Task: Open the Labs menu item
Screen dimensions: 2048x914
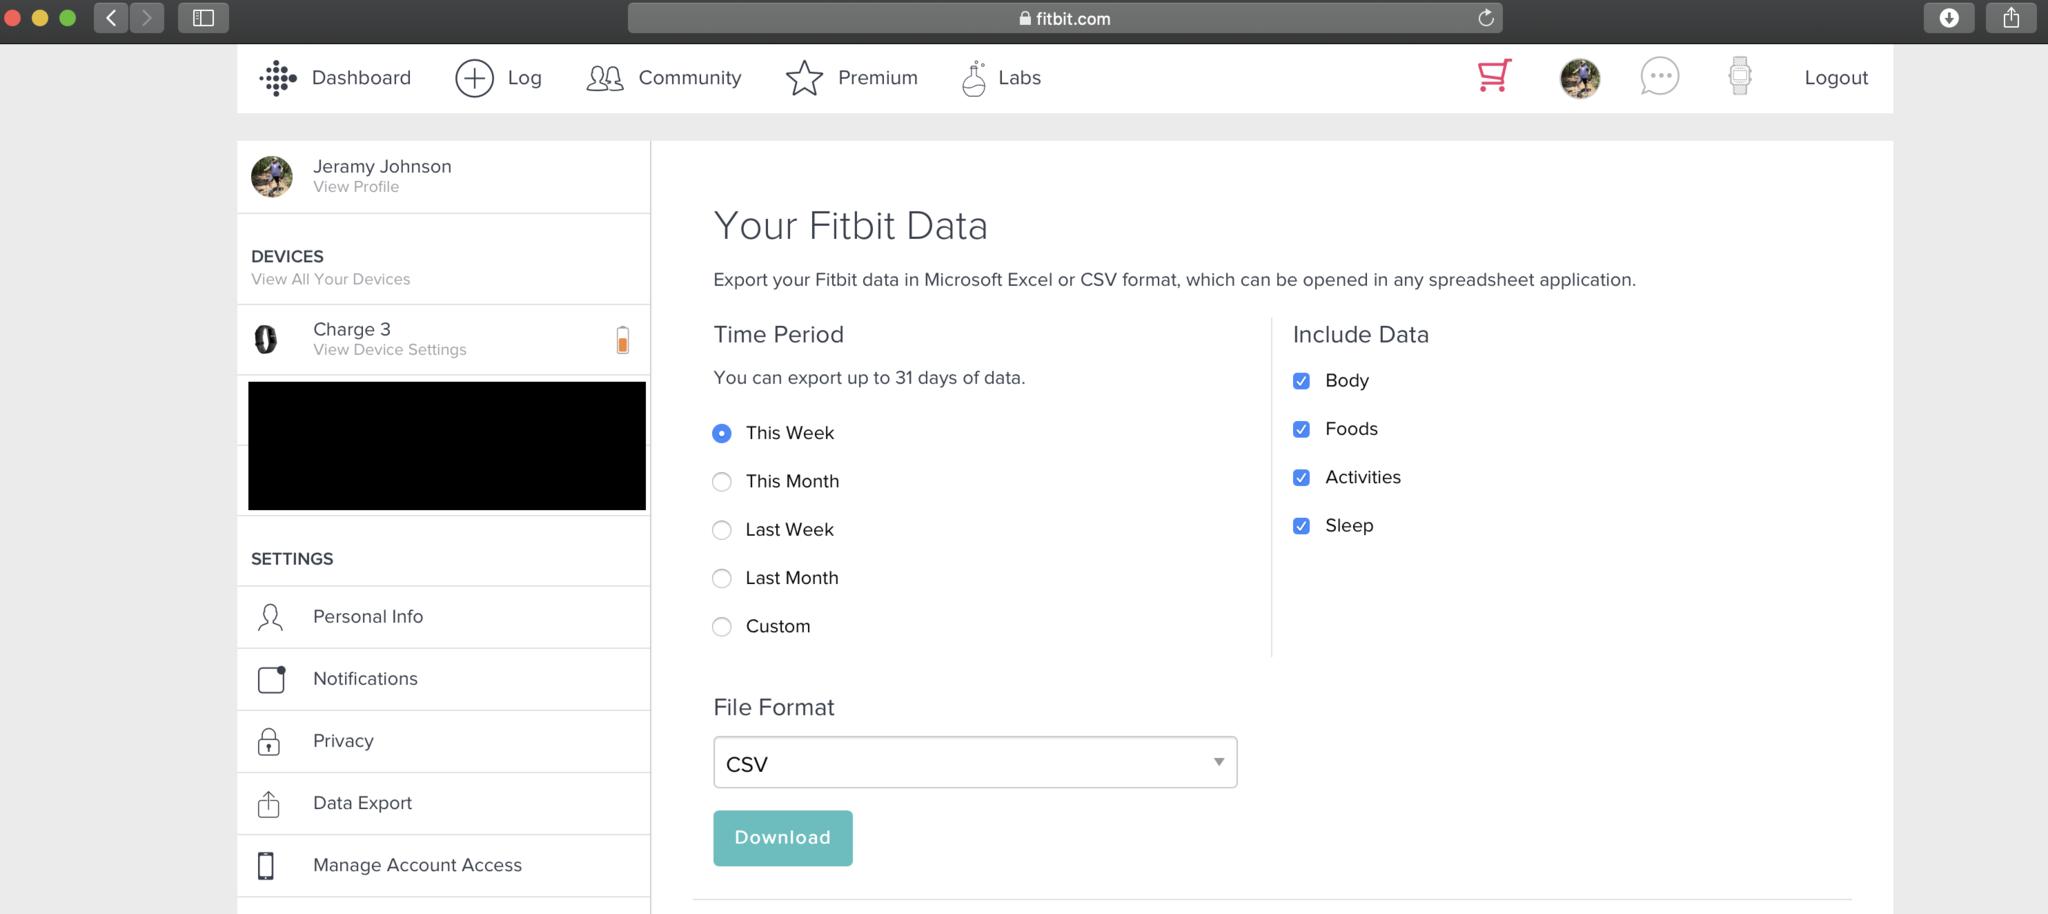Action: pyautogui.click(x=1019, y=78)
